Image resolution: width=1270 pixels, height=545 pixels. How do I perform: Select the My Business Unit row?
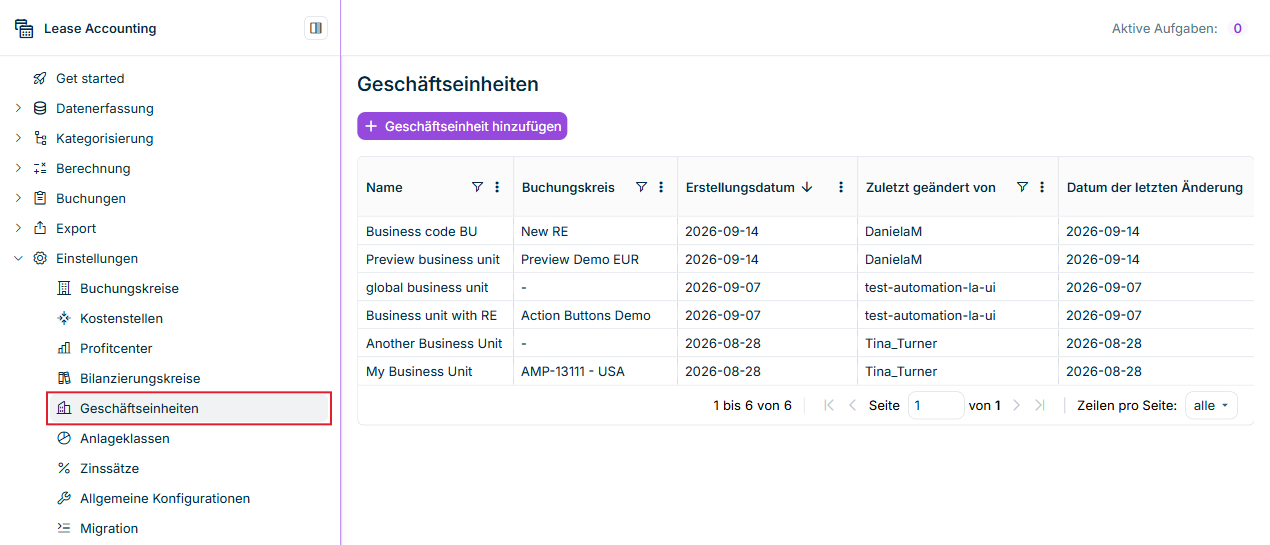coord(805,371)
